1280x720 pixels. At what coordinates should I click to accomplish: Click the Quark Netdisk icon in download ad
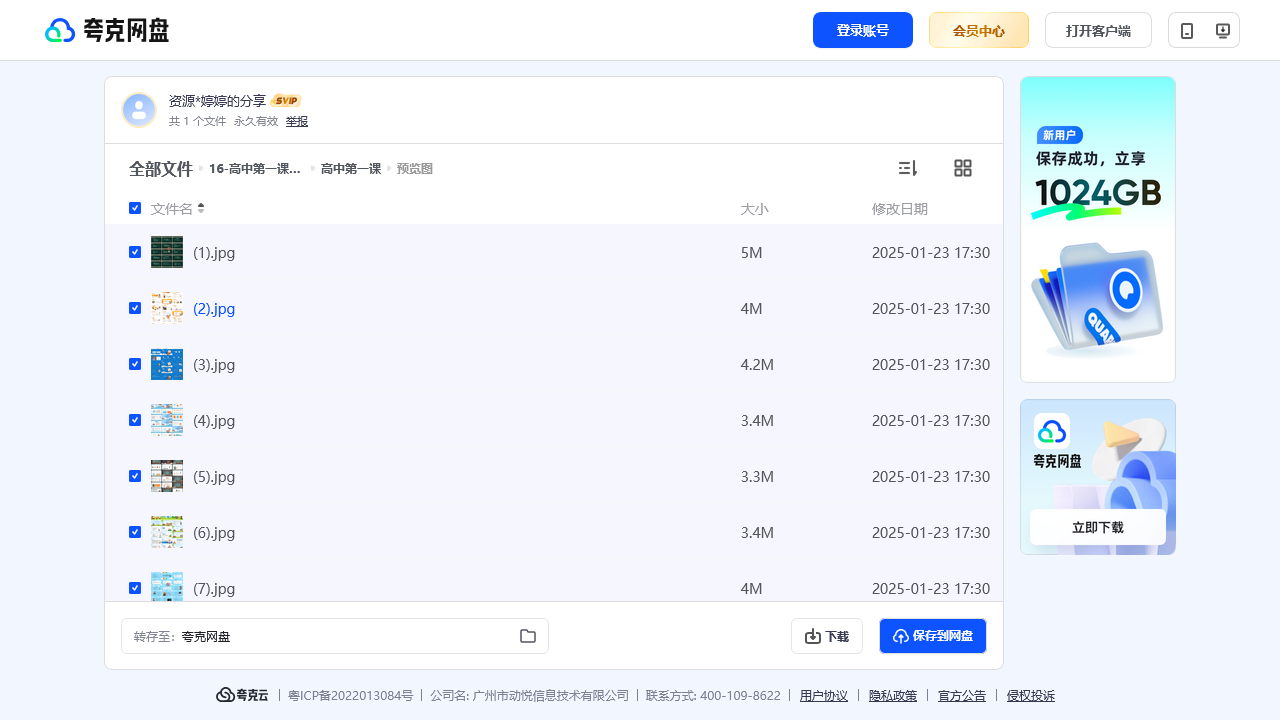click(x=1052, y=431)
